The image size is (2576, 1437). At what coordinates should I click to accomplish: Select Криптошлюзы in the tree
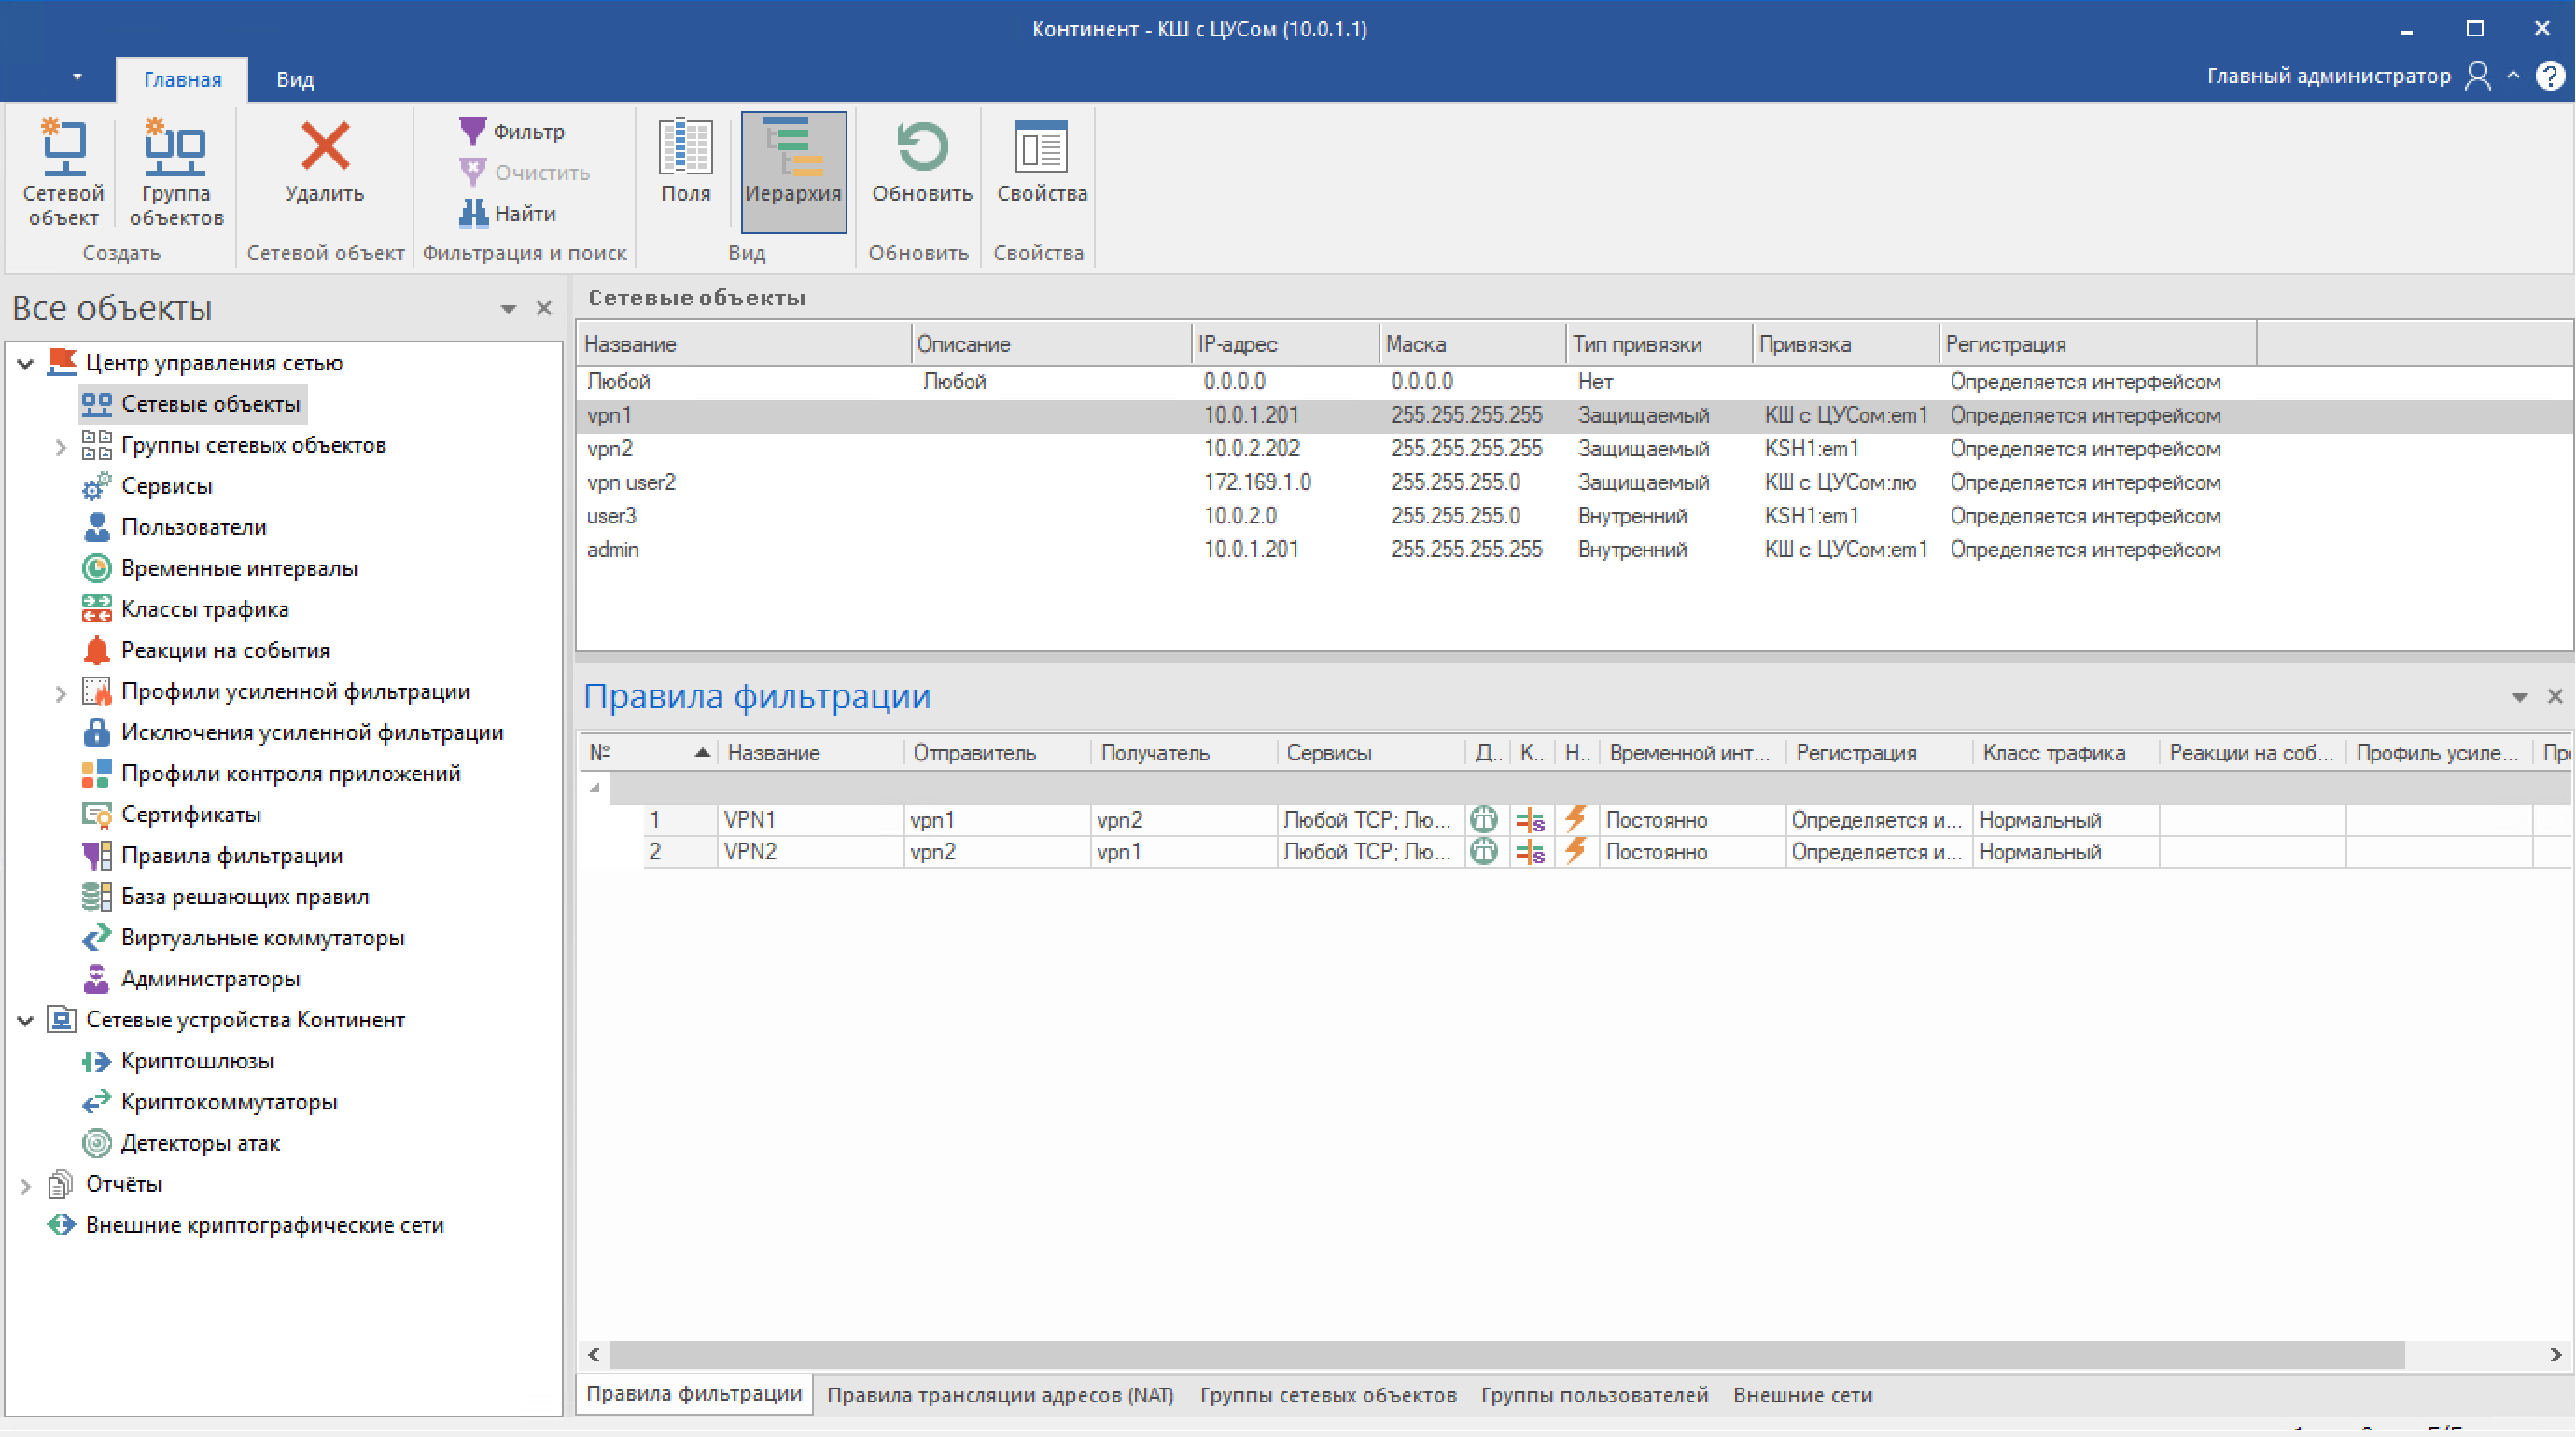[x=197, y=1061]
